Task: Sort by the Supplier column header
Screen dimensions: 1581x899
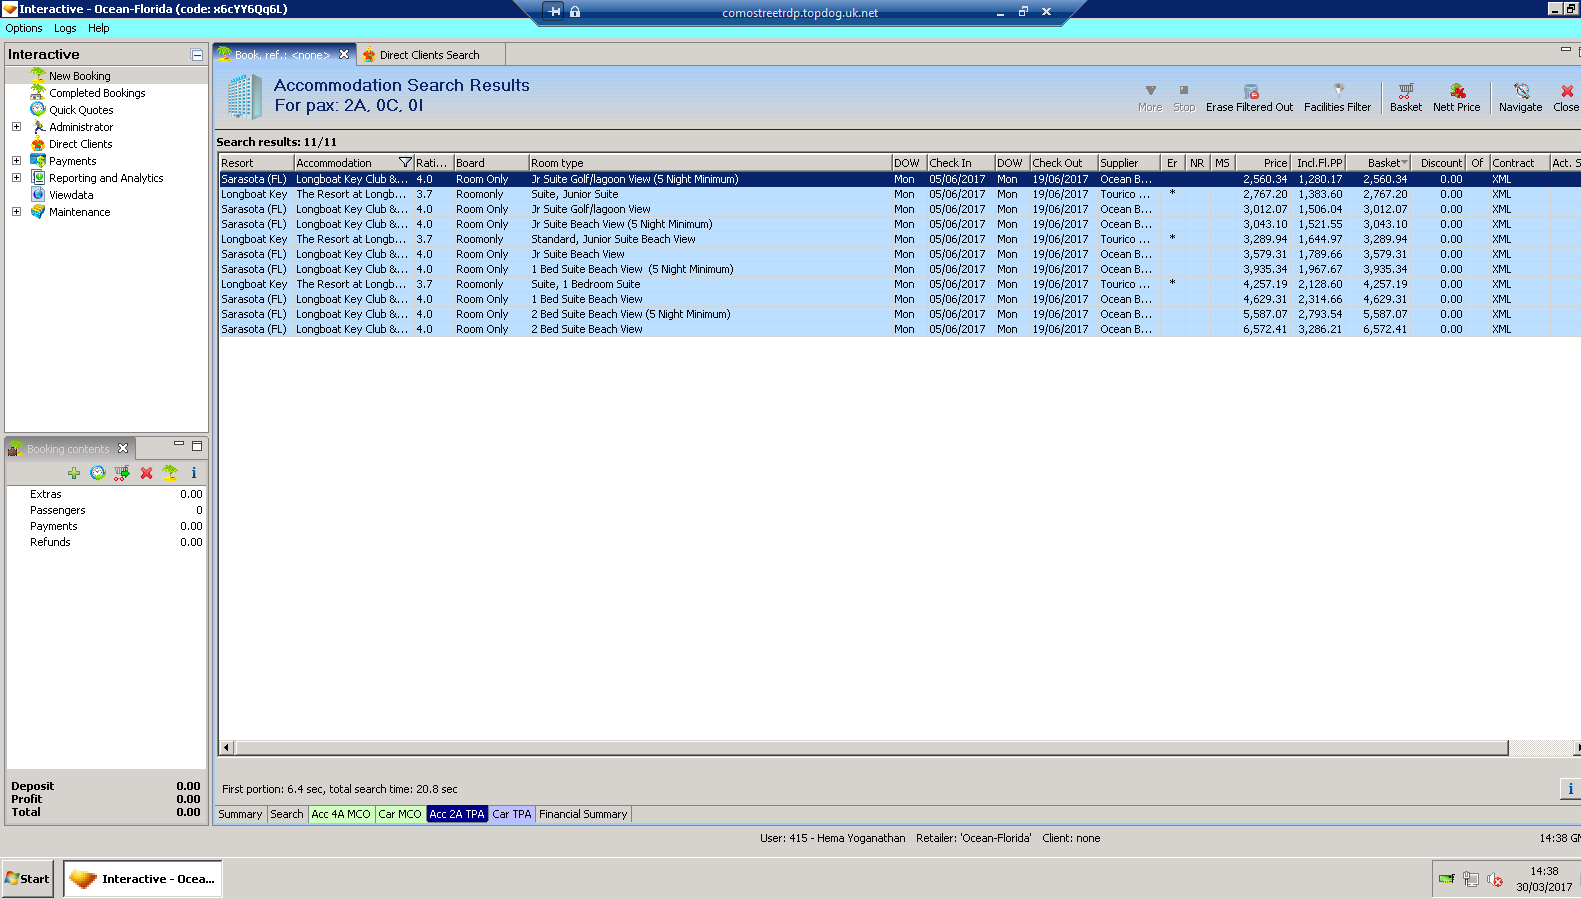Action: (1129, 163)
